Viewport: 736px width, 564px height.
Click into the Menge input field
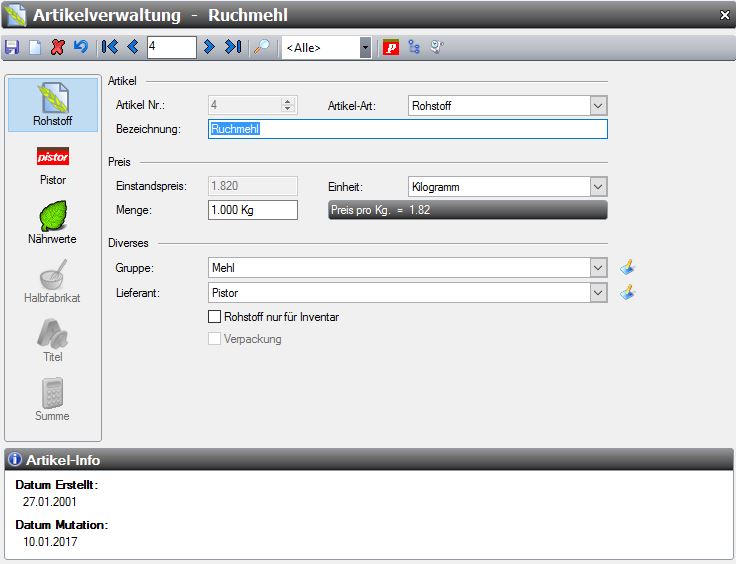(x=252, y=210)
